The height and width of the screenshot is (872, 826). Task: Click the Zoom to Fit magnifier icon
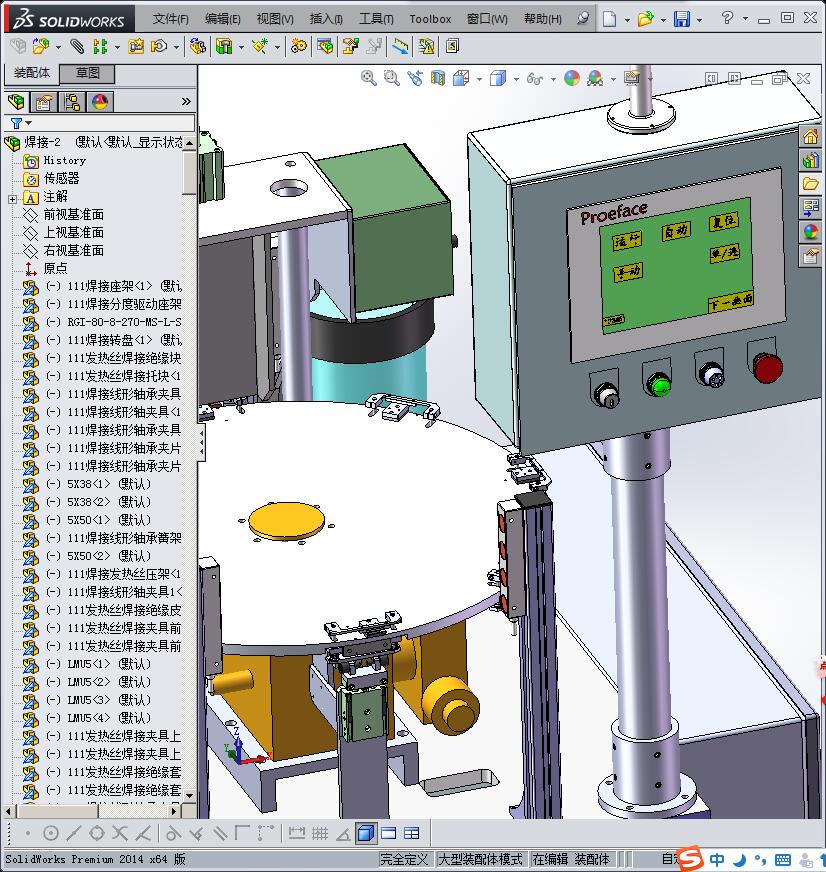click(x=369, y=78)
